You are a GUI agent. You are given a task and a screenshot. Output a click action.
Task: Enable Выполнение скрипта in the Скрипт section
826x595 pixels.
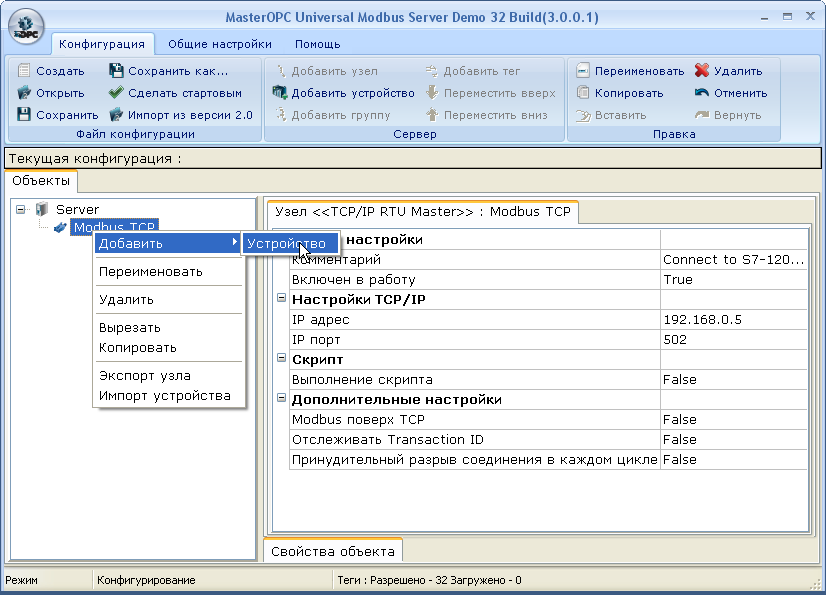click(675, 379)
